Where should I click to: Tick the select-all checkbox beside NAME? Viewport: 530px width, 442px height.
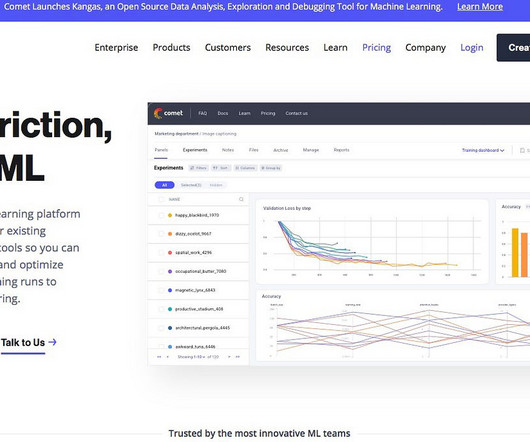161,199
